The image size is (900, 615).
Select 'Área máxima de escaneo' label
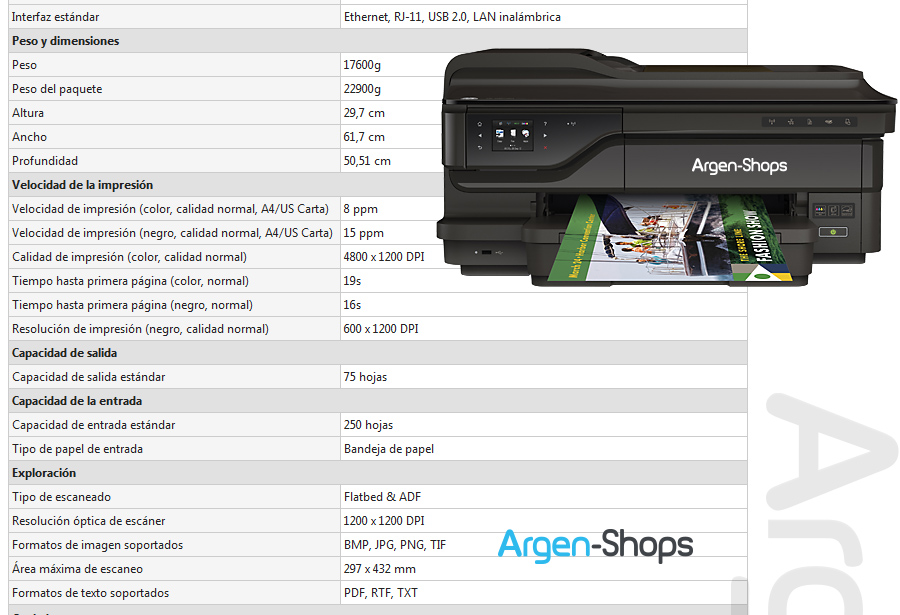(x=77, y=569)
